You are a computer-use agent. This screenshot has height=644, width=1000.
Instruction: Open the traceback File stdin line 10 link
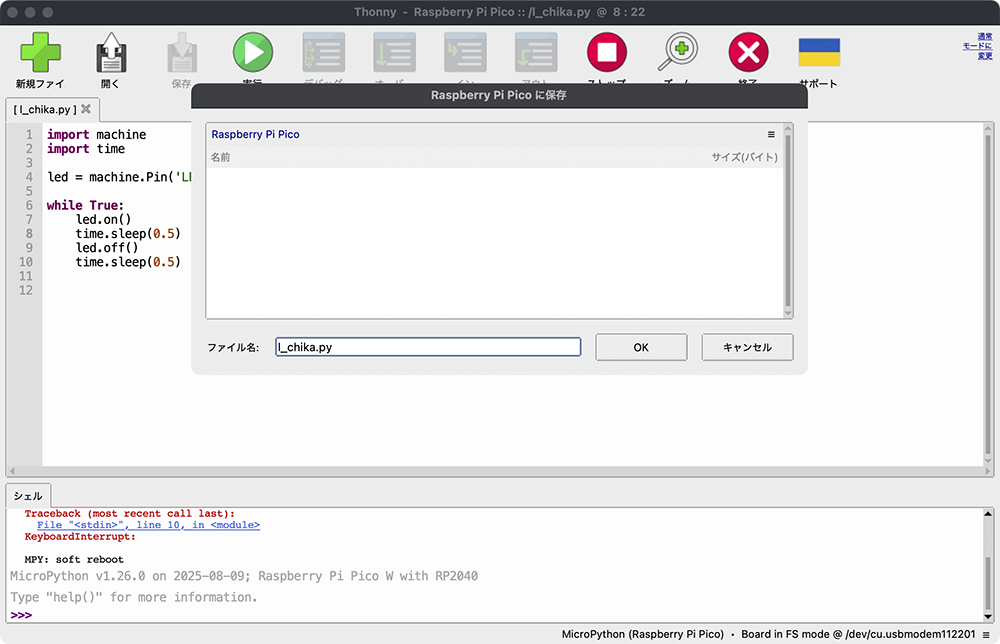pyautogui.click(x=148, y=525)
